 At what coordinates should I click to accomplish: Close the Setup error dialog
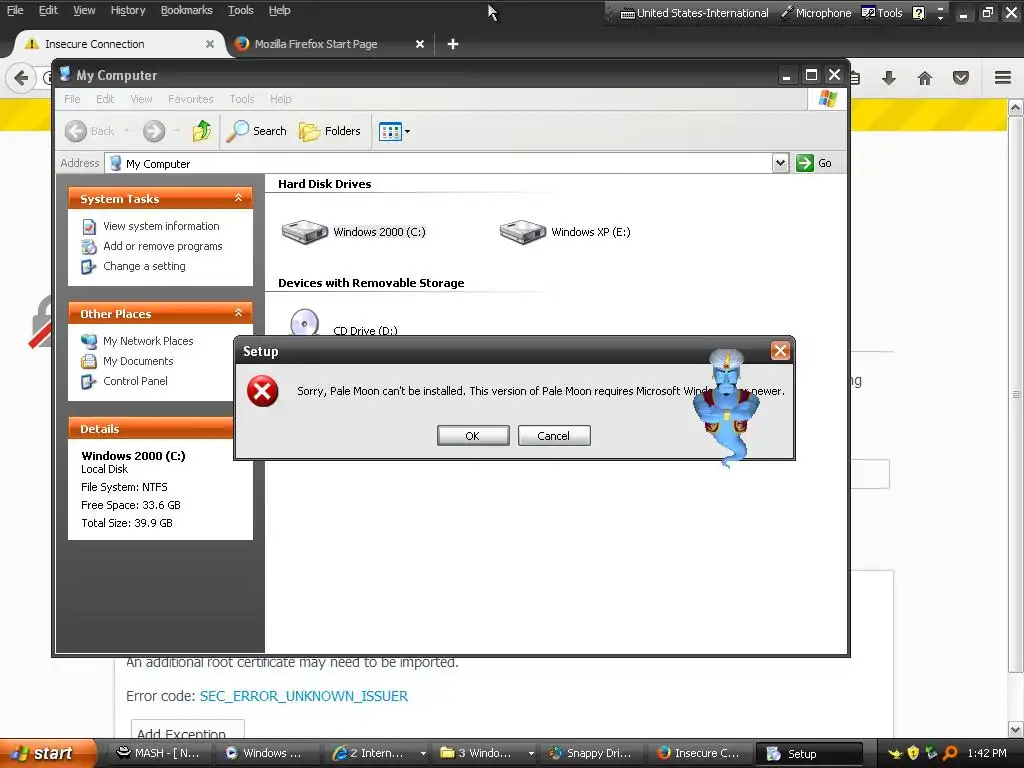point(780,351)
